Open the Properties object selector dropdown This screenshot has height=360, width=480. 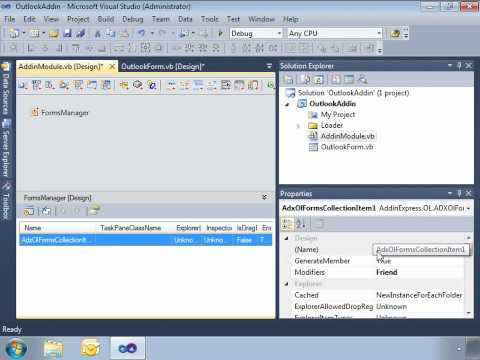468,208
